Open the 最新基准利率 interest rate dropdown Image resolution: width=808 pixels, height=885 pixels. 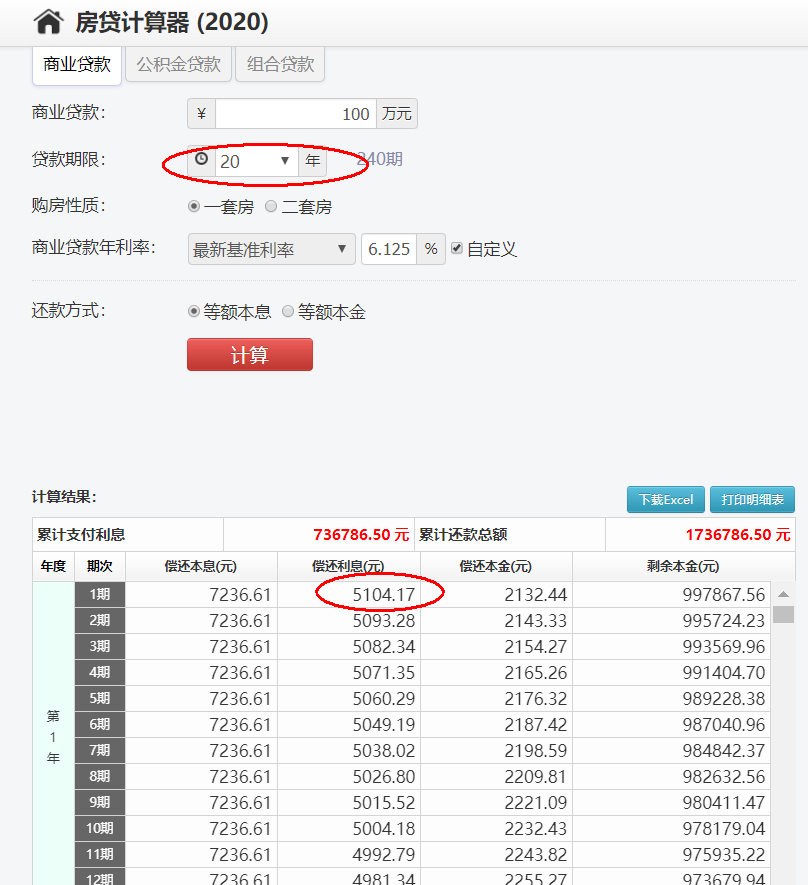pos(270,248)
